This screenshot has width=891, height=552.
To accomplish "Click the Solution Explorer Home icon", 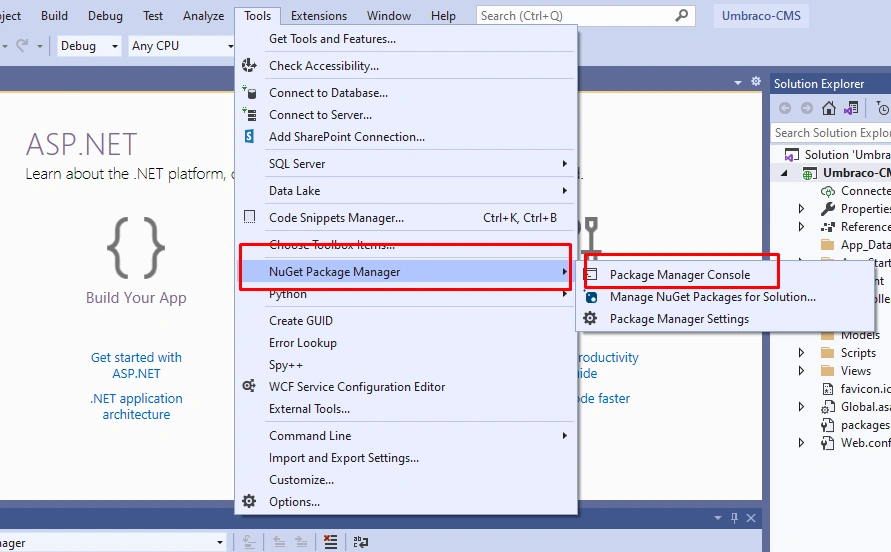I will [x=828, y=108].
